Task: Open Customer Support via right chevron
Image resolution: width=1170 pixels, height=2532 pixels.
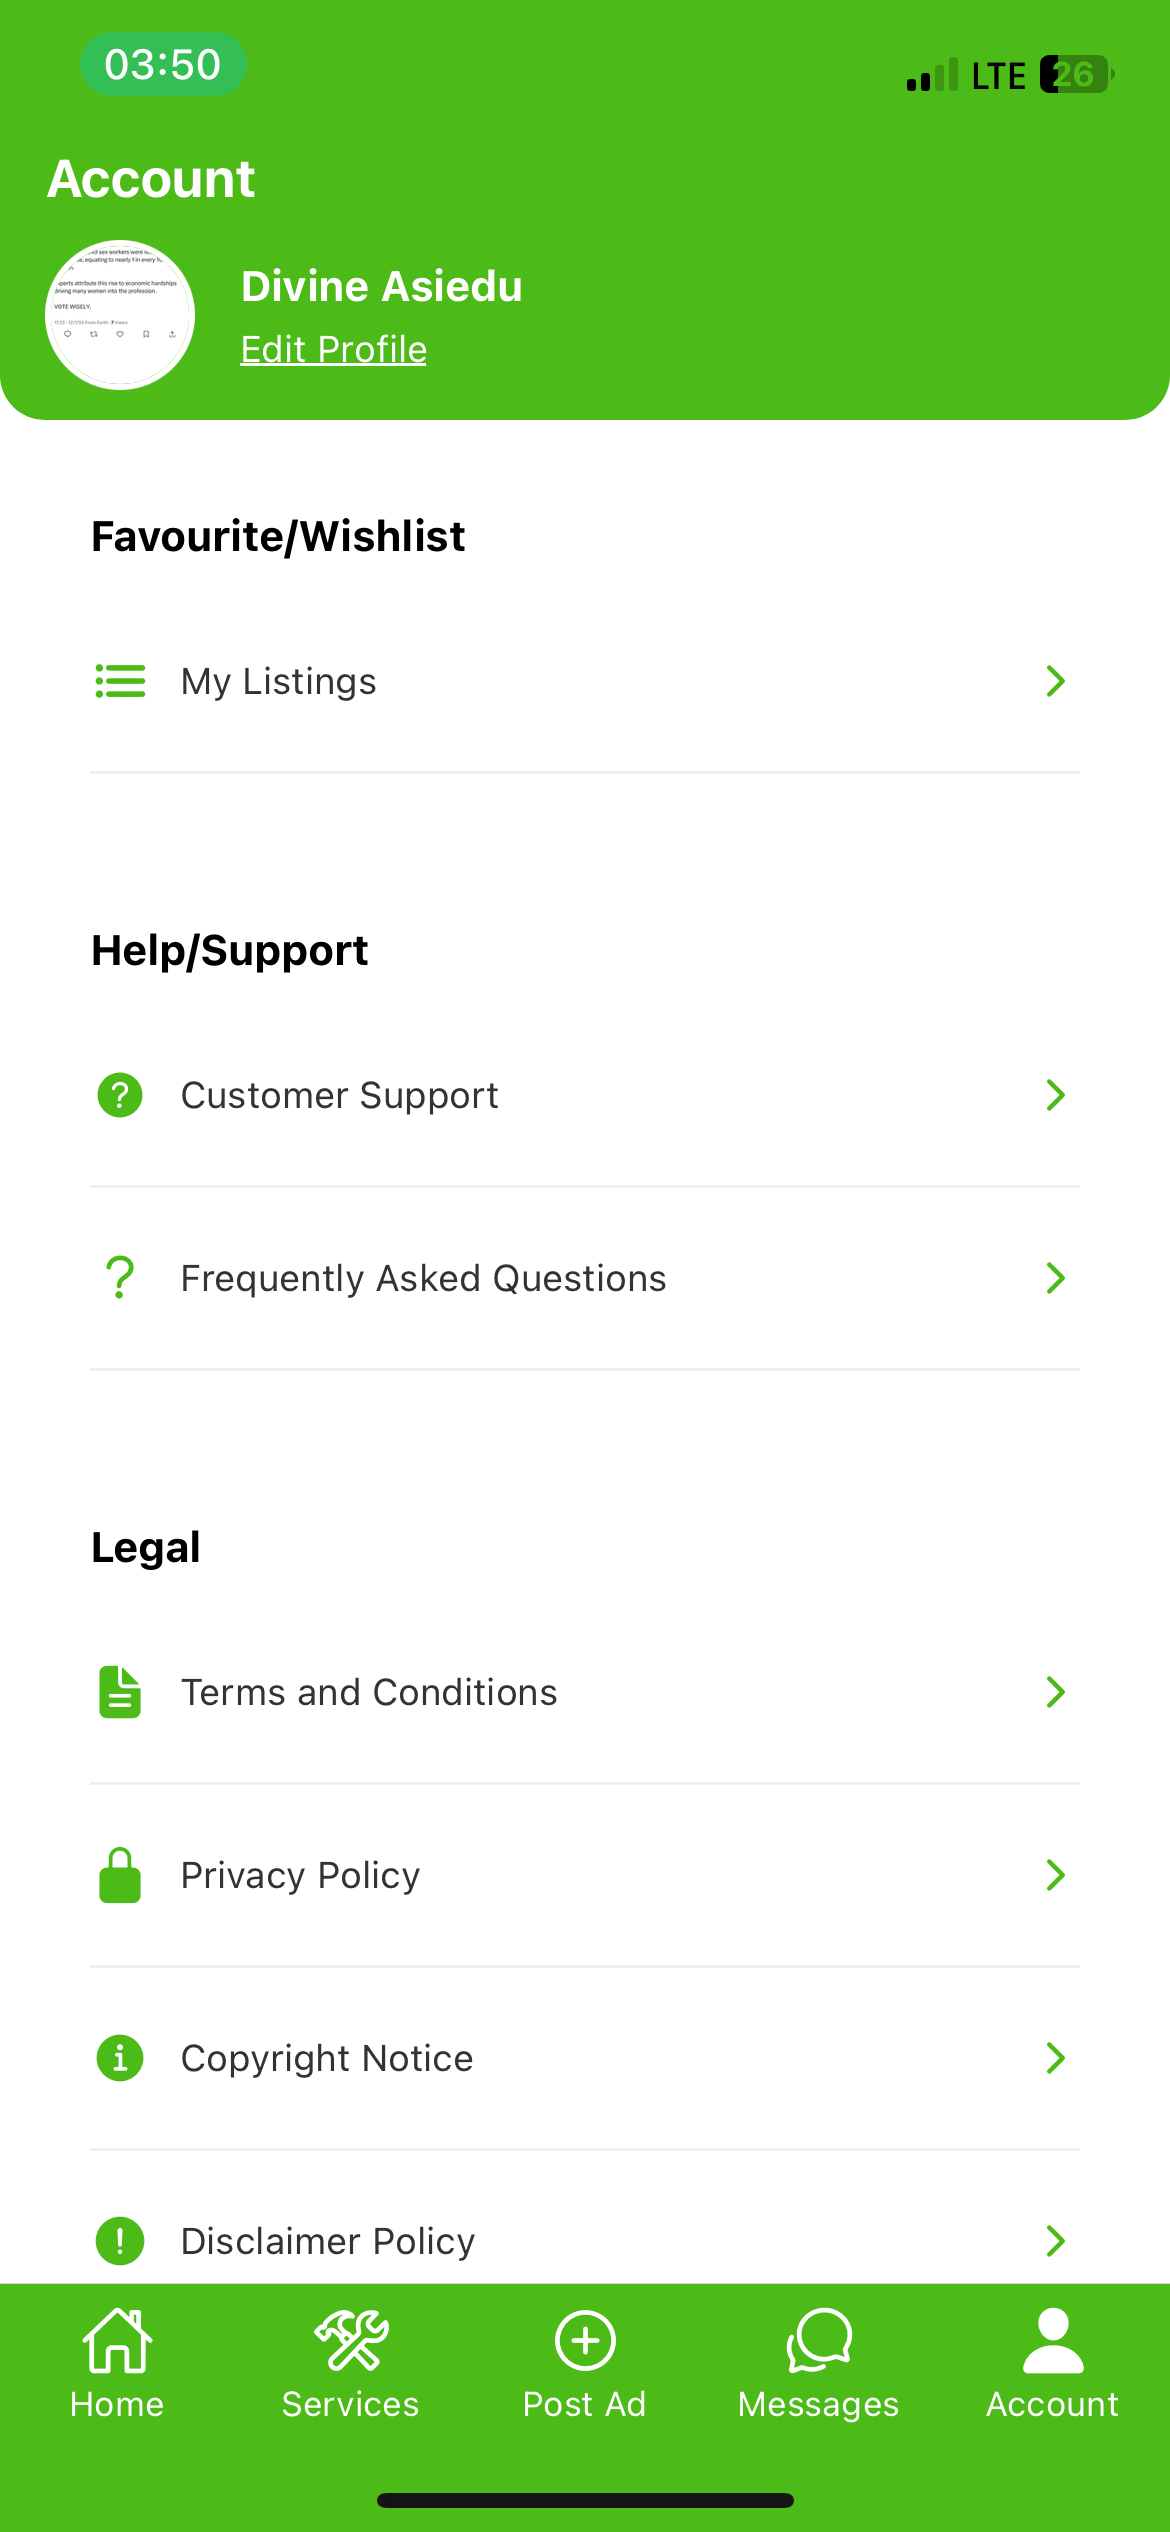Action: click(x=1055, y=1095)
